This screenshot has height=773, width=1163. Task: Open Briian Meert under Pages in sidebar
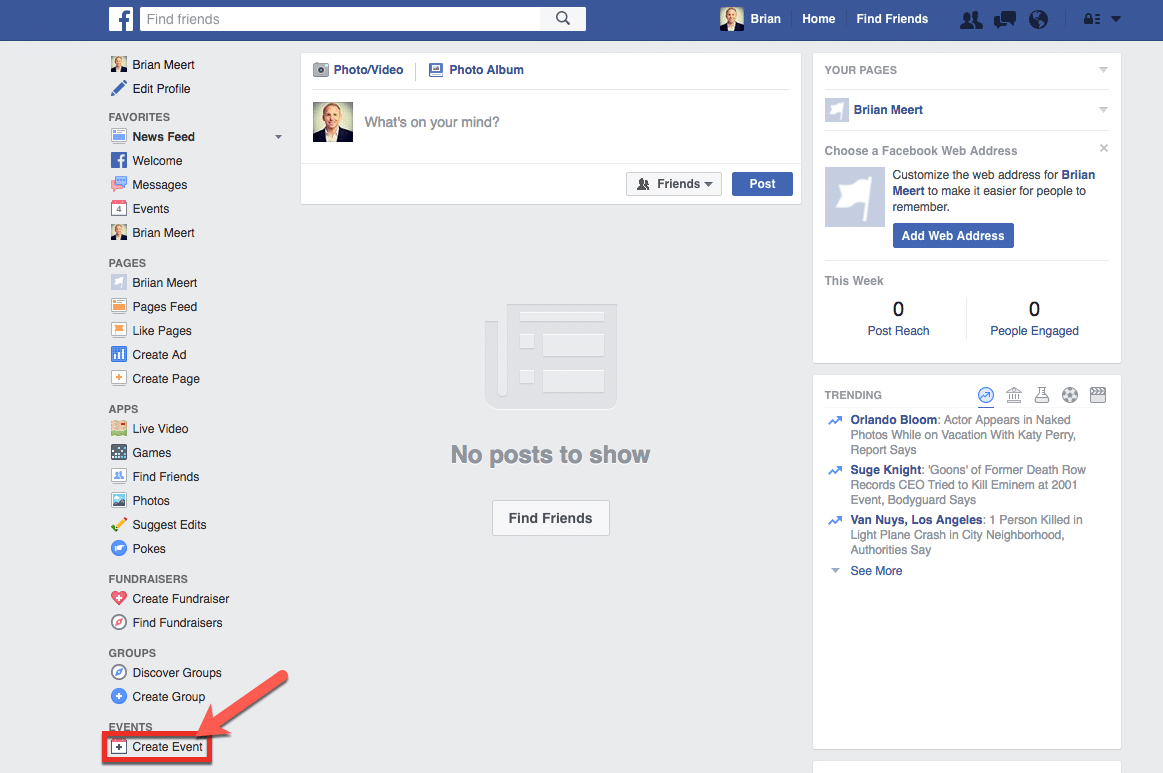click(164, 283)
